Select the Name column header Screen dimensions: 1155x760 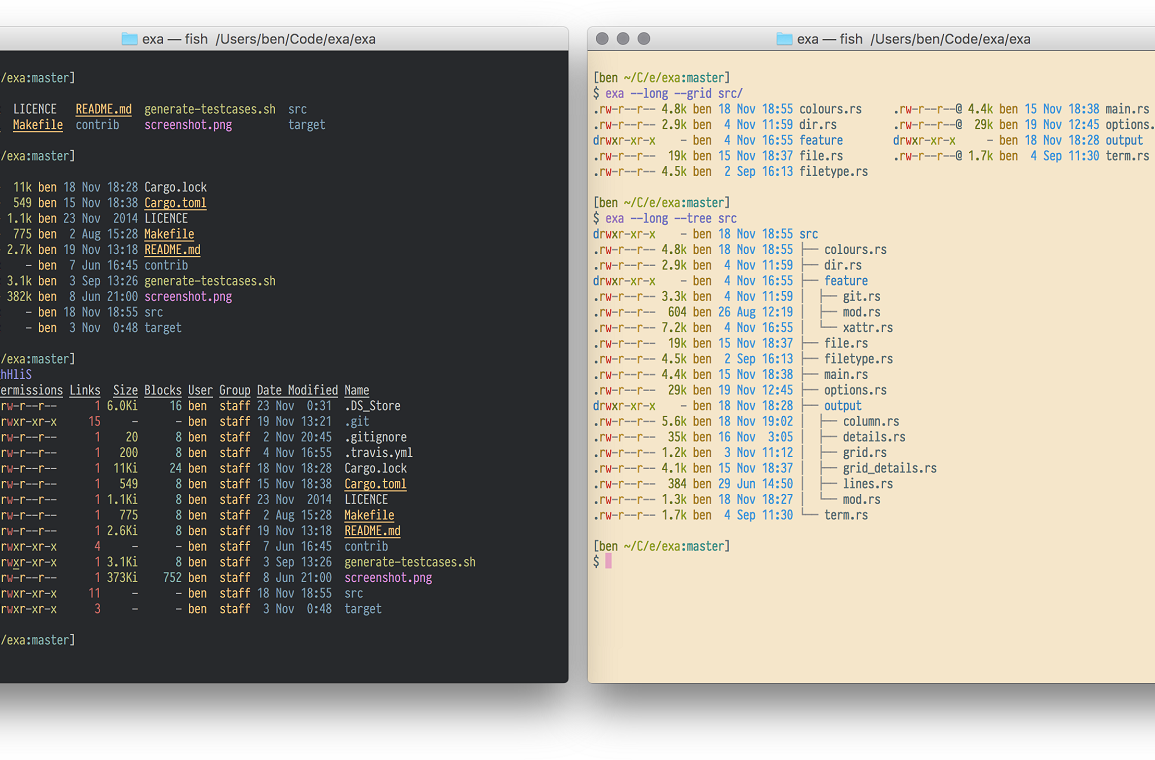click(x=357, y=390)
